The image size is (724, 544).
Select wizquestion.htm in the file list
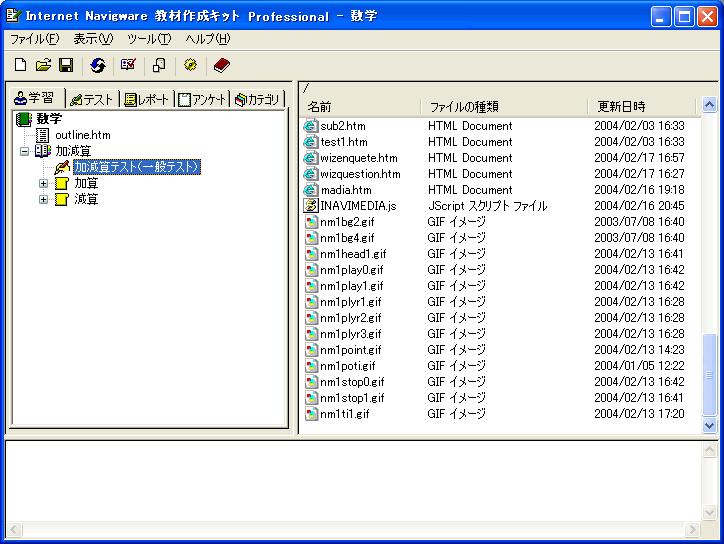coord(361,174)
